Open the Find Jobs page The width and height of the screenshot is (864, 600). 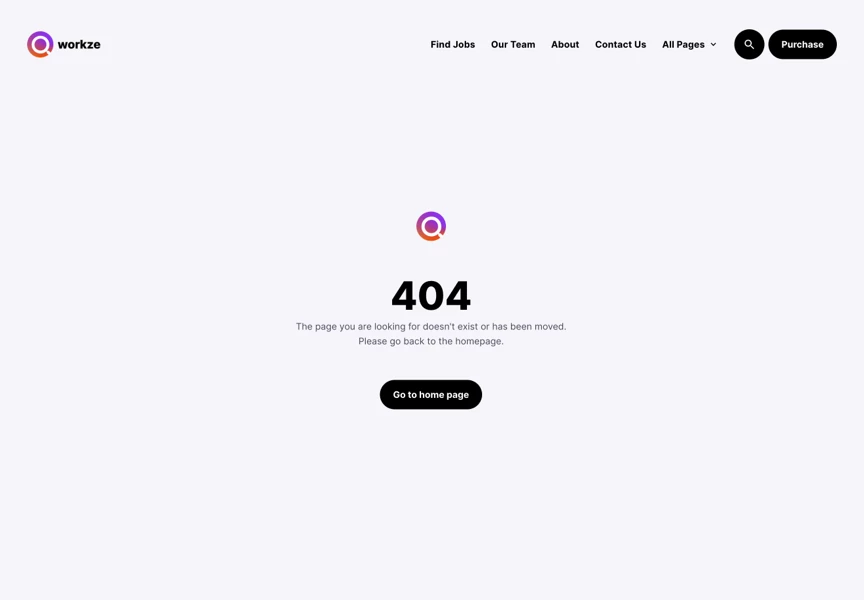tap(452, 45)
